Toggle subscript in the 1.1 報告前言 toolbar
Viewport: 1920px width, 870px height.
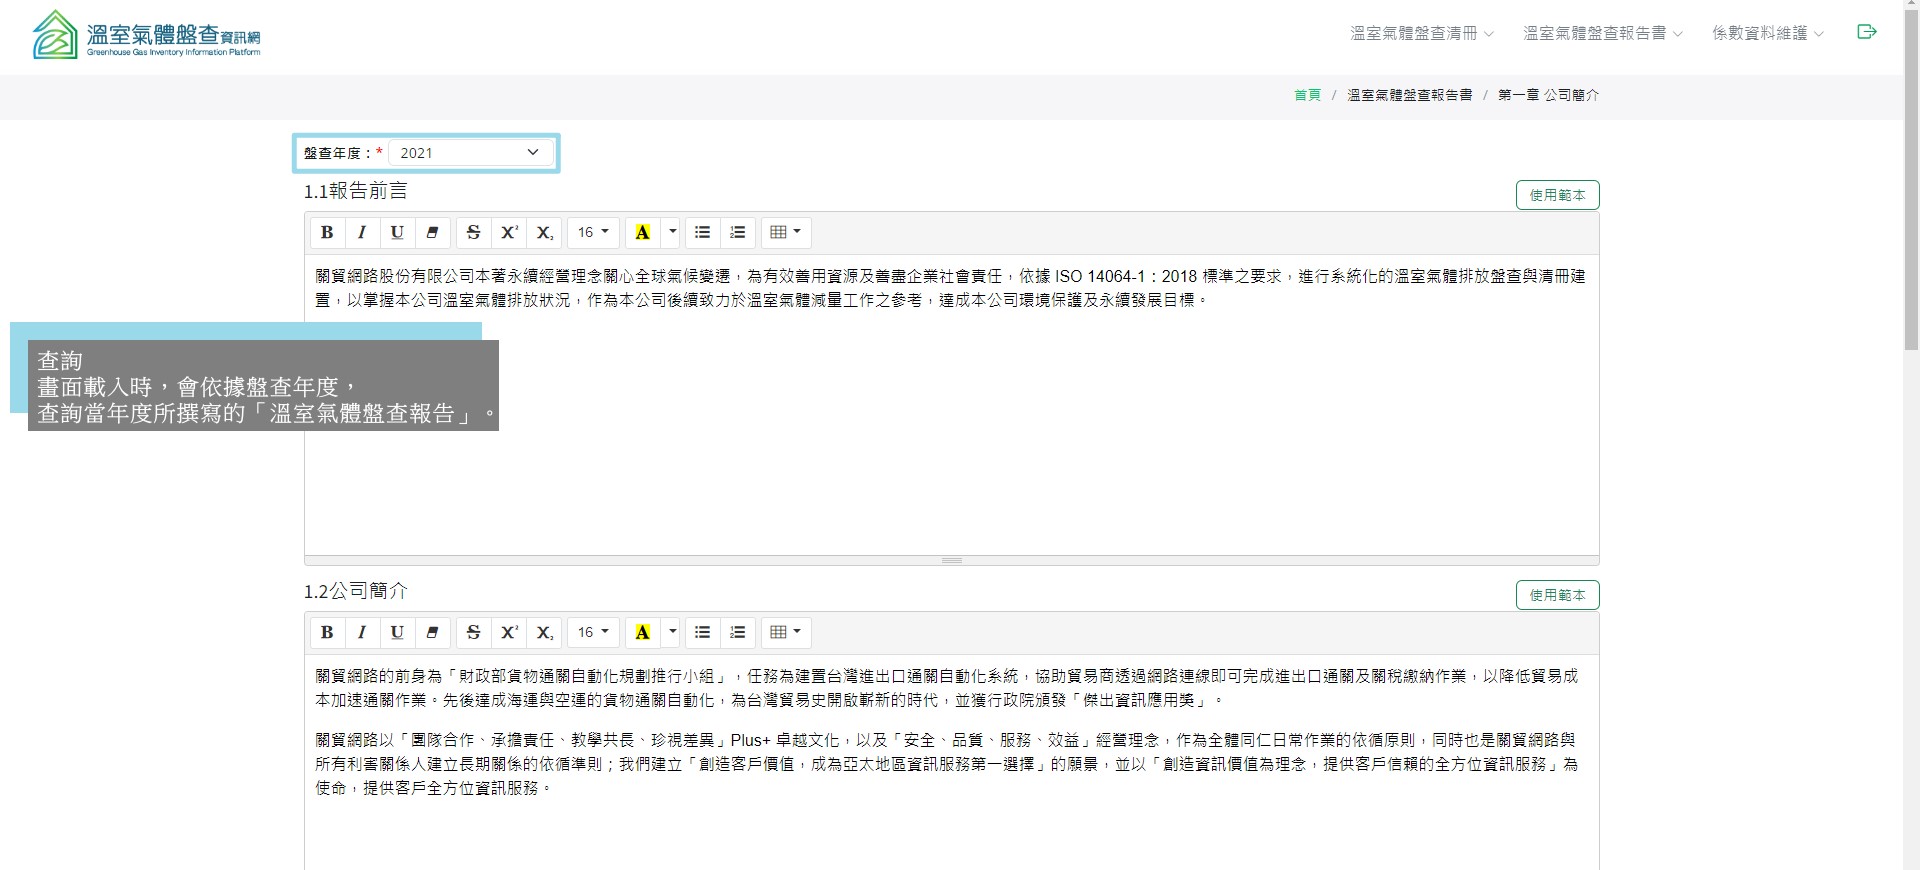[x=544, y=232]
